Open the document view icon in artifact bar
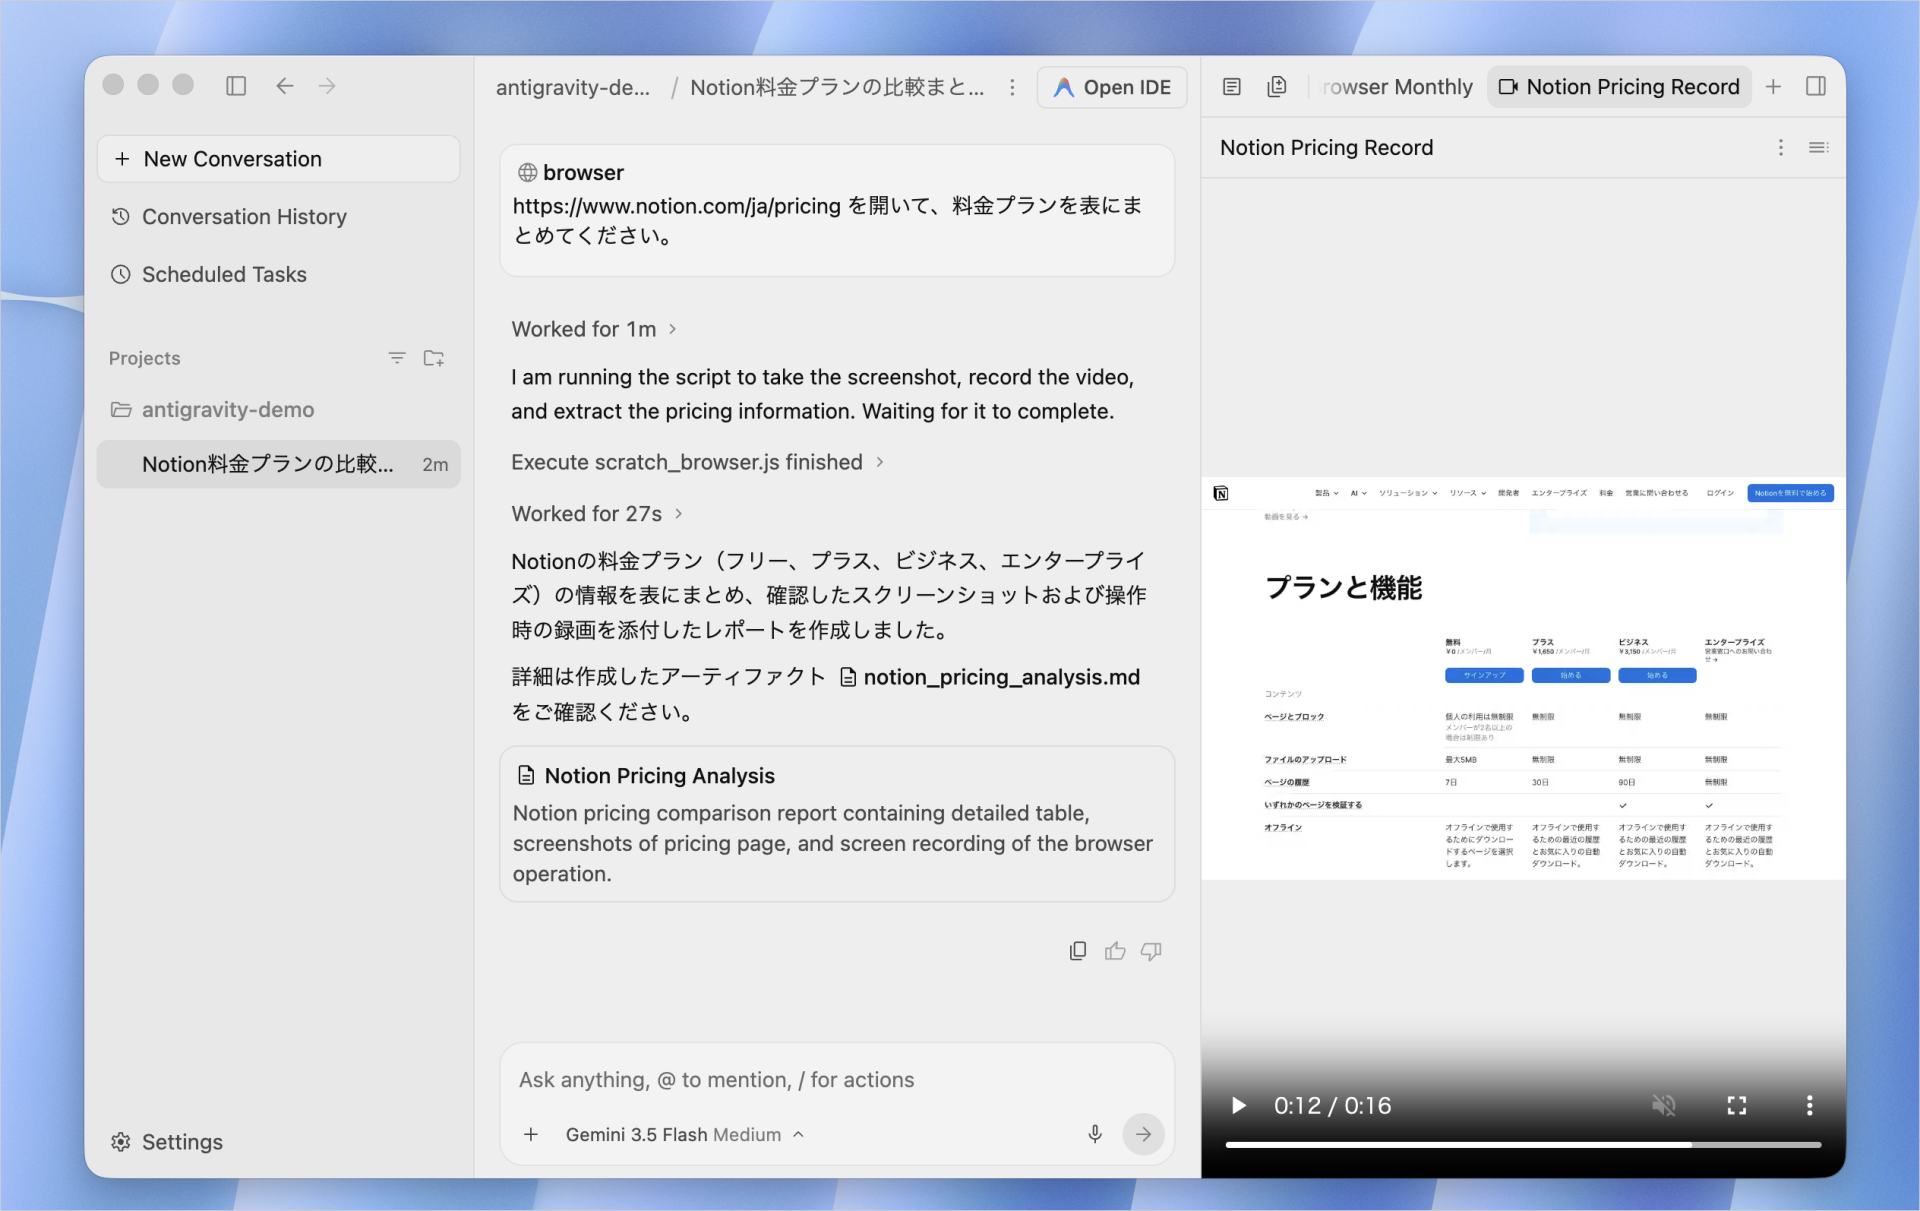The image size is (1920, 1211). coord(1232,87)
